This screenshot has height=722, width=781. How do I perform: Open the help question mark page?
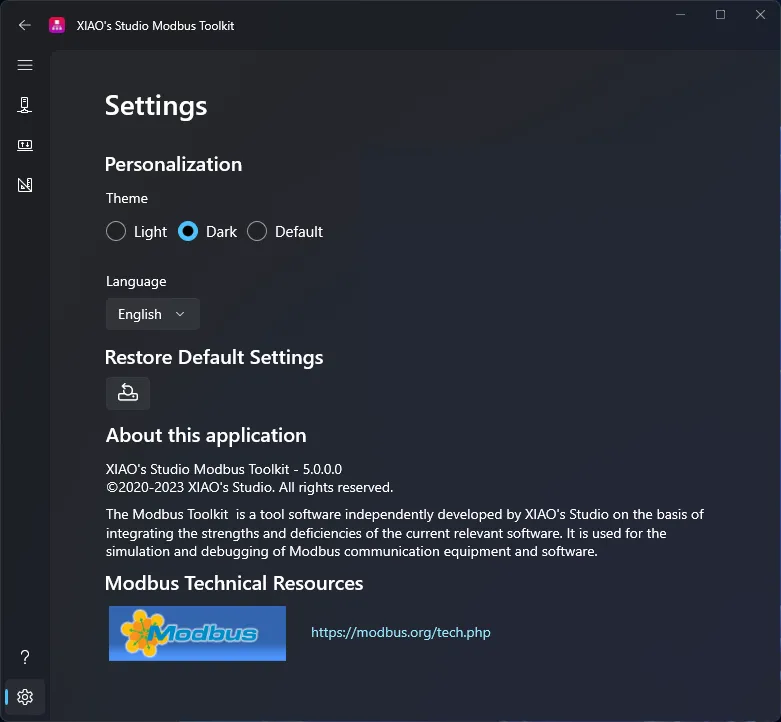tap(25, 657)
